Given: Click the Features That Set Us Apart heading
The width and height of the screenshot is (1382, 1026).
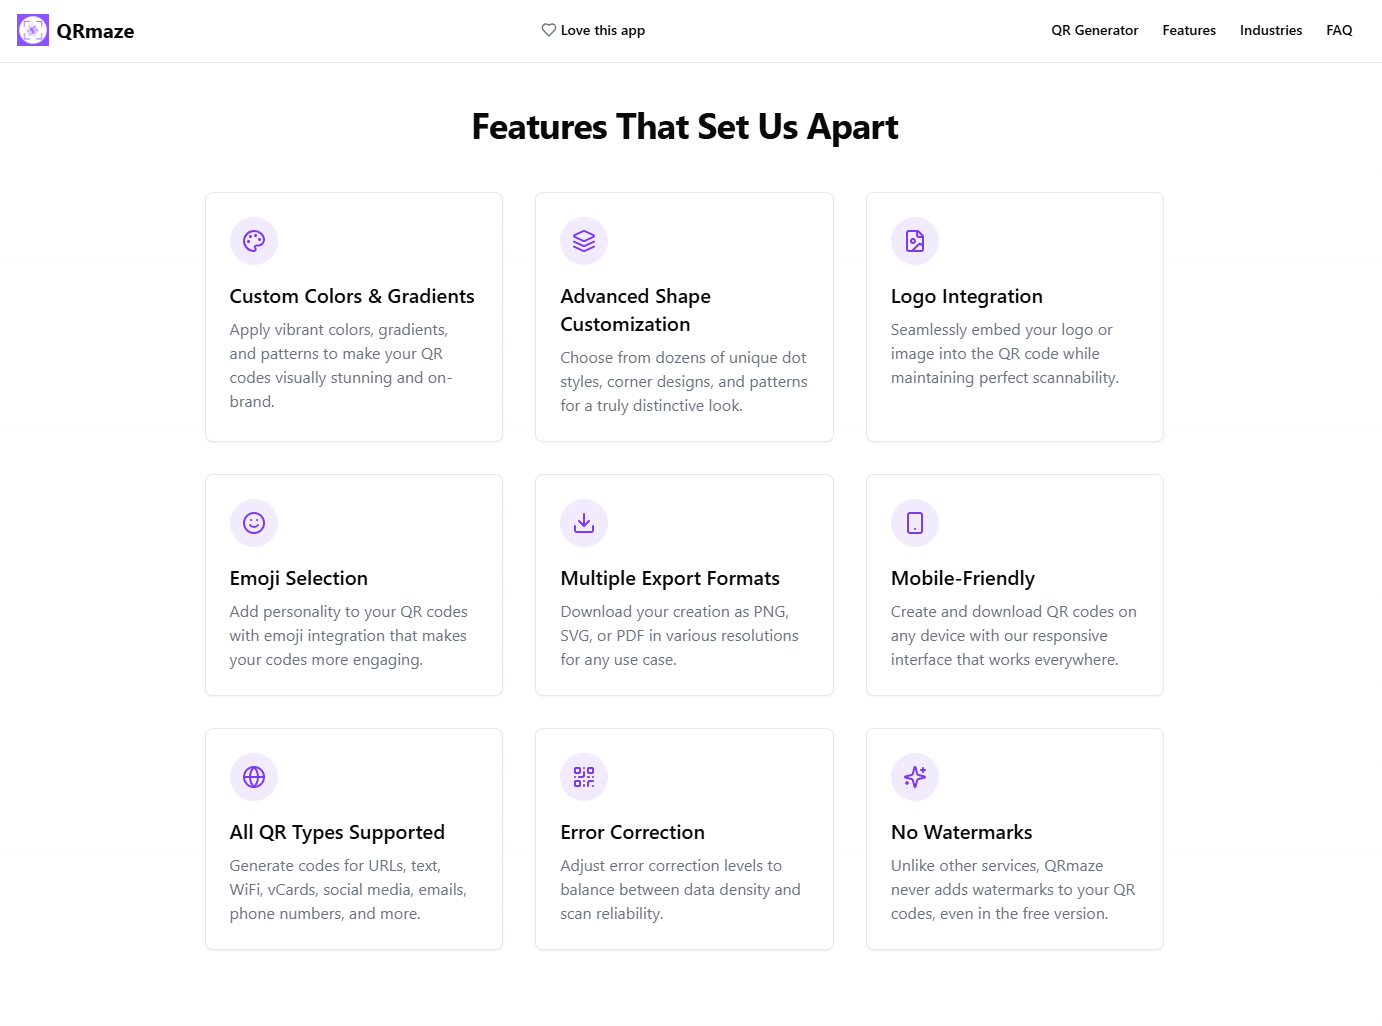Looking at the screenshot, I should coord(685,127).
